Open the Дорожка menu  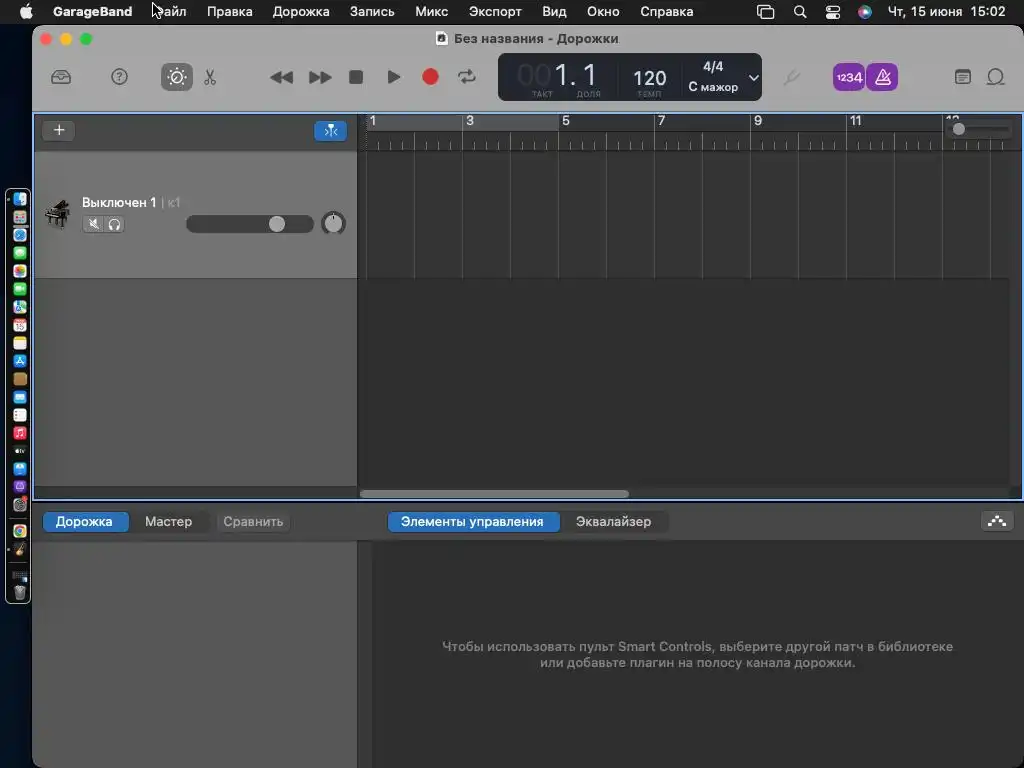[301, 12]
